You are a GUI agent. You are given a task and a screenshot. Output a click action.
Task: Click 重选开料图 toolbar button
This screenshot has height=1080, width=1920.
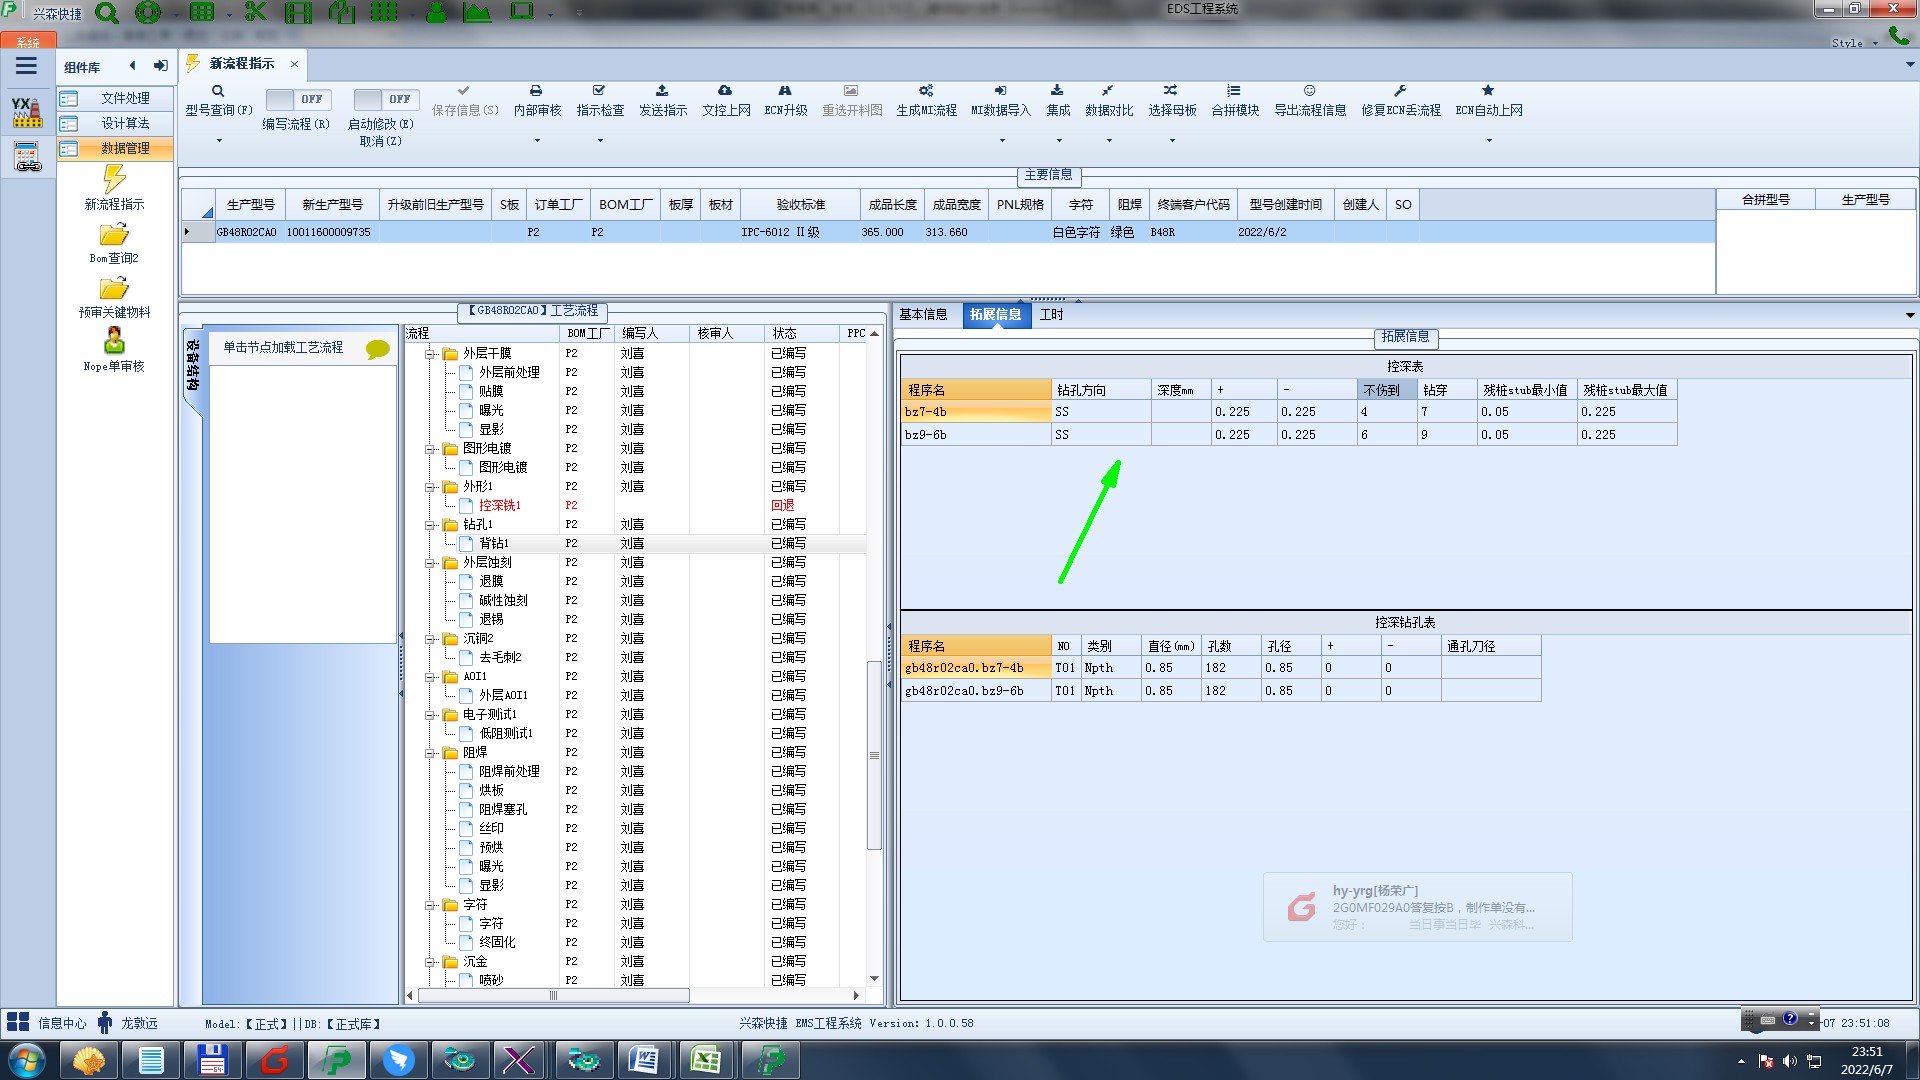coord(852,100)
